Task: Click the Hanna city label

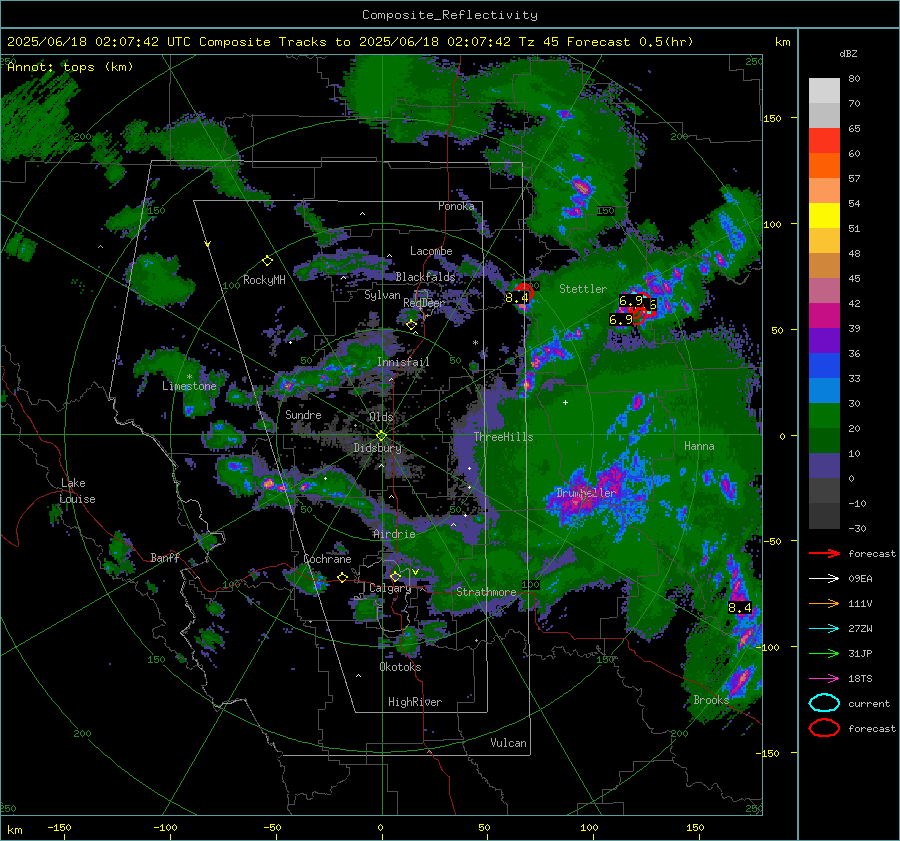Action: (699, 446)
